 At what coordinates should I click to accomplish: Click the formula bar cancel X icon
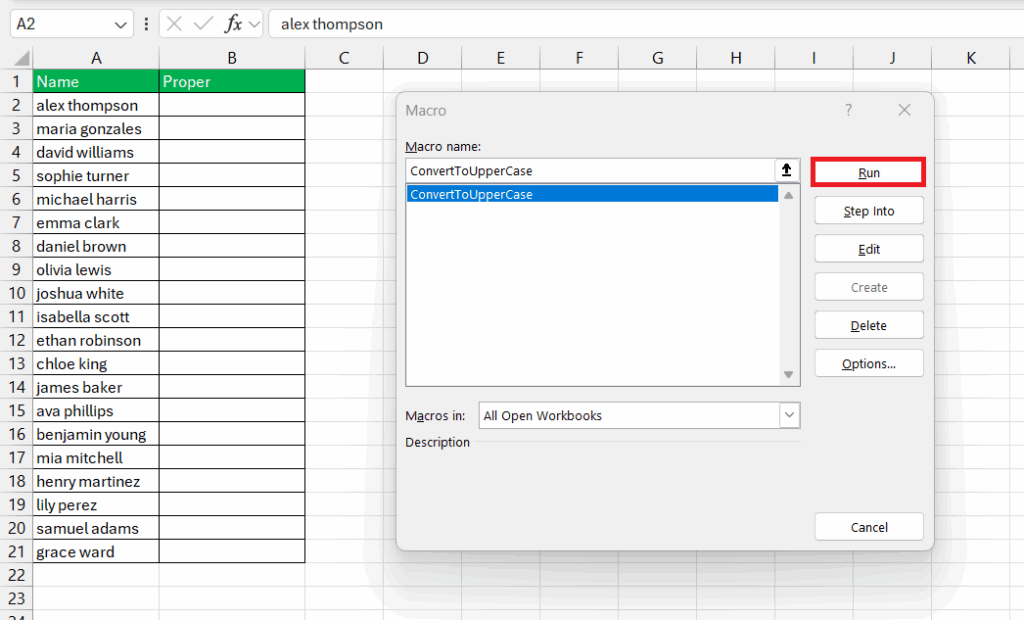click(174, 24)
